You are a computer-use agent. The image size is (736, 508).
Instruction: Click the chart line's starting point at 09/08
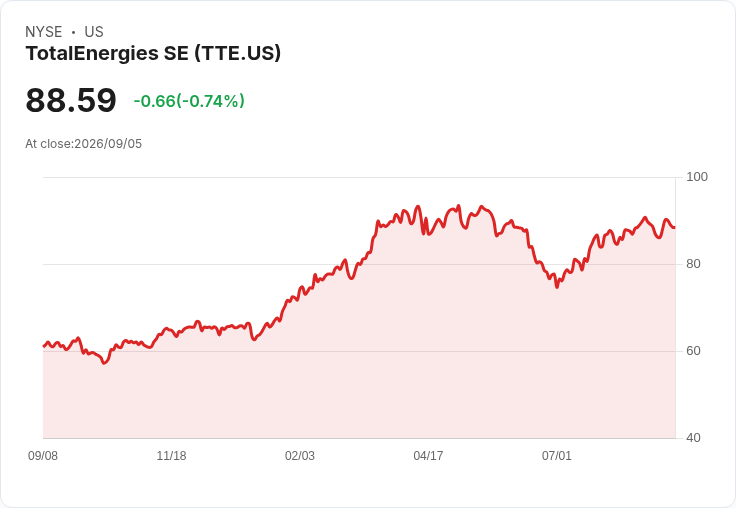pos(44,346)
